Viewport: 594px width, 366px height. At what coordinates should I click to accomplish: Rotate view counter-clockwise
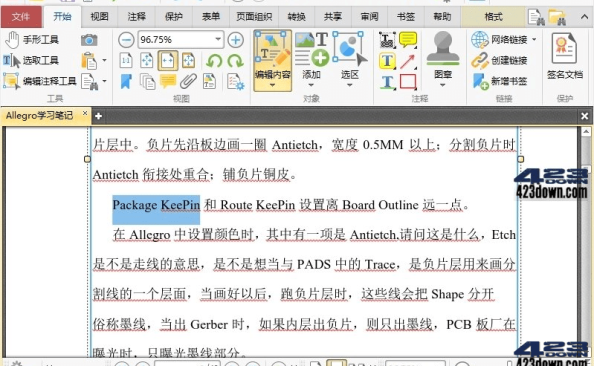tap(214, 61)
